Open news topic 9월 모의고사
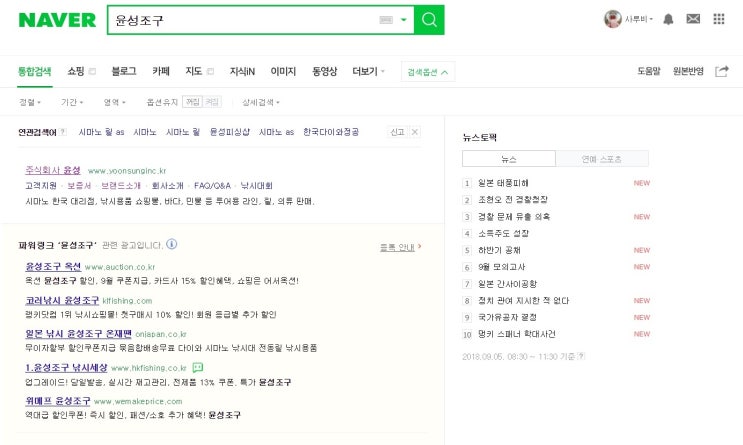 501,267
